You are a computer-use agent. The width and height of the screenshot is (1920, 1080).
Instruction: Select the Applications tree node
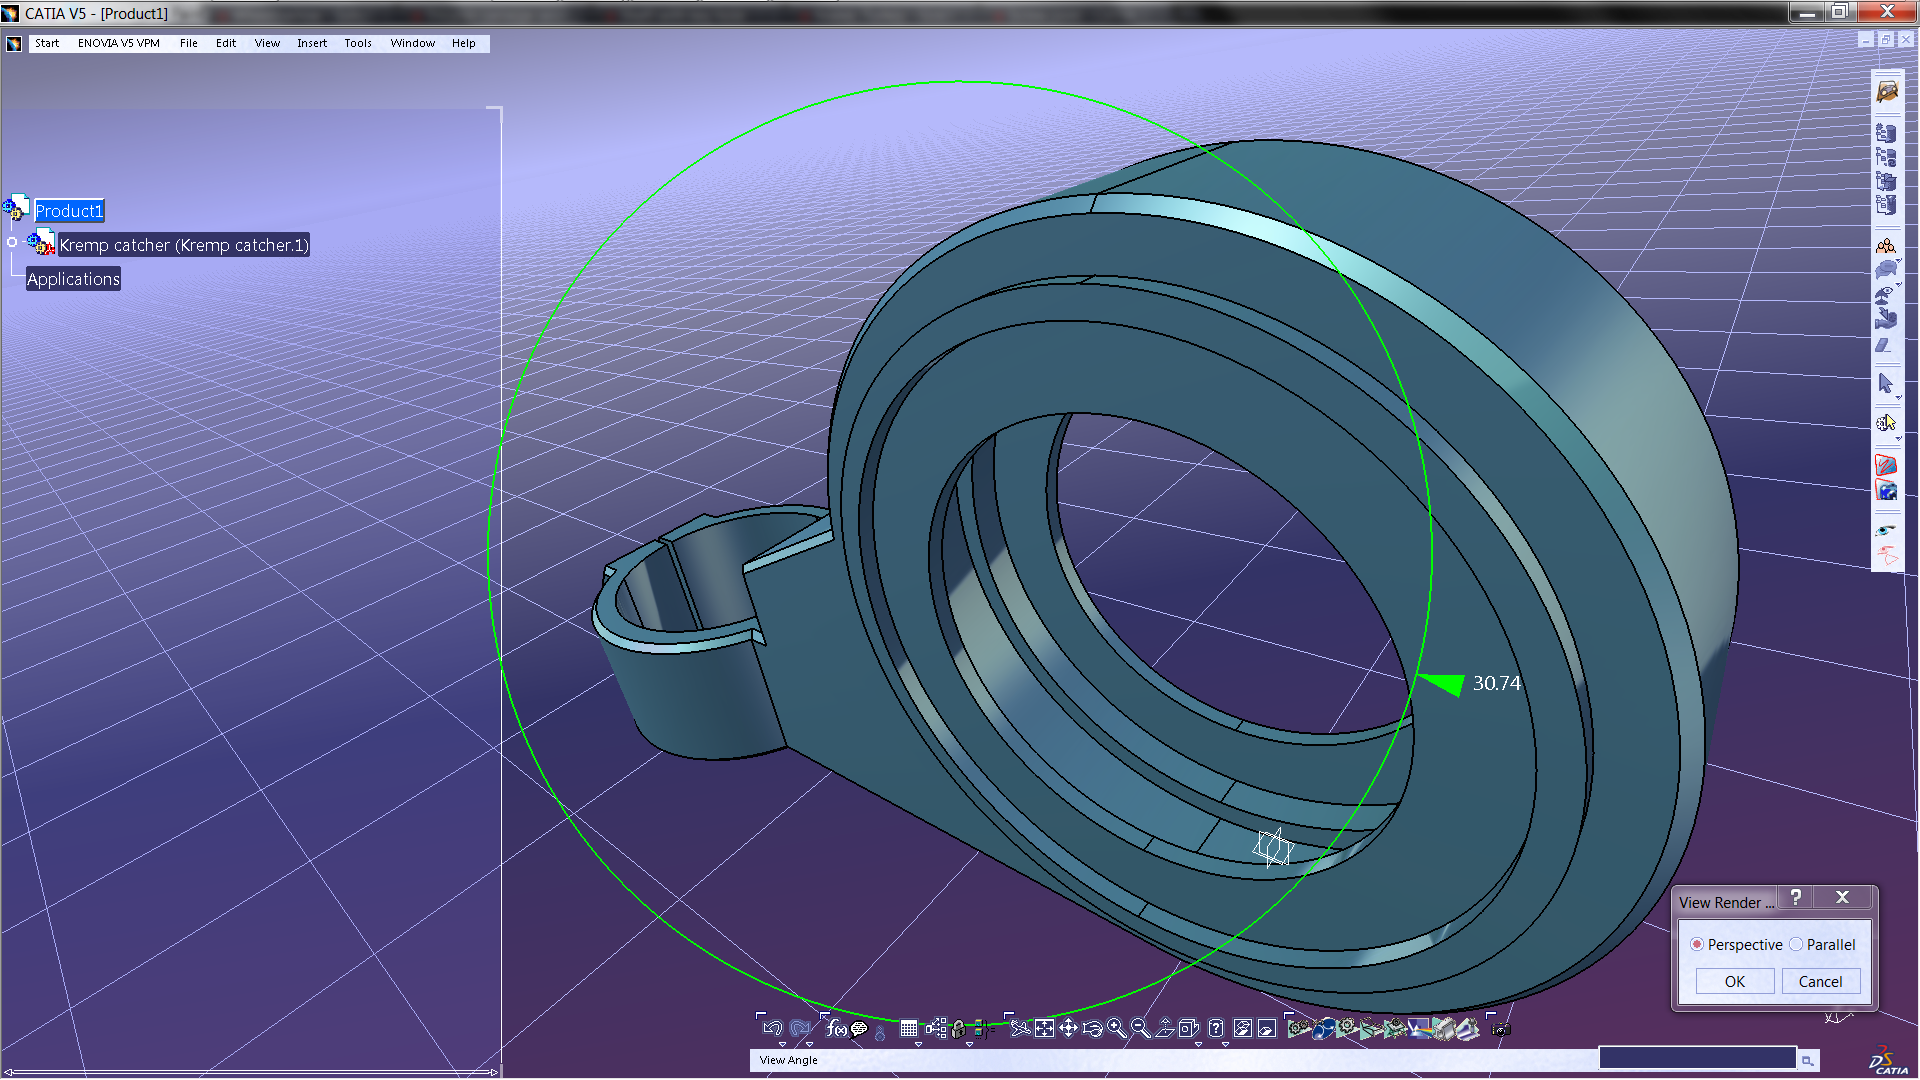pos(73,279)
